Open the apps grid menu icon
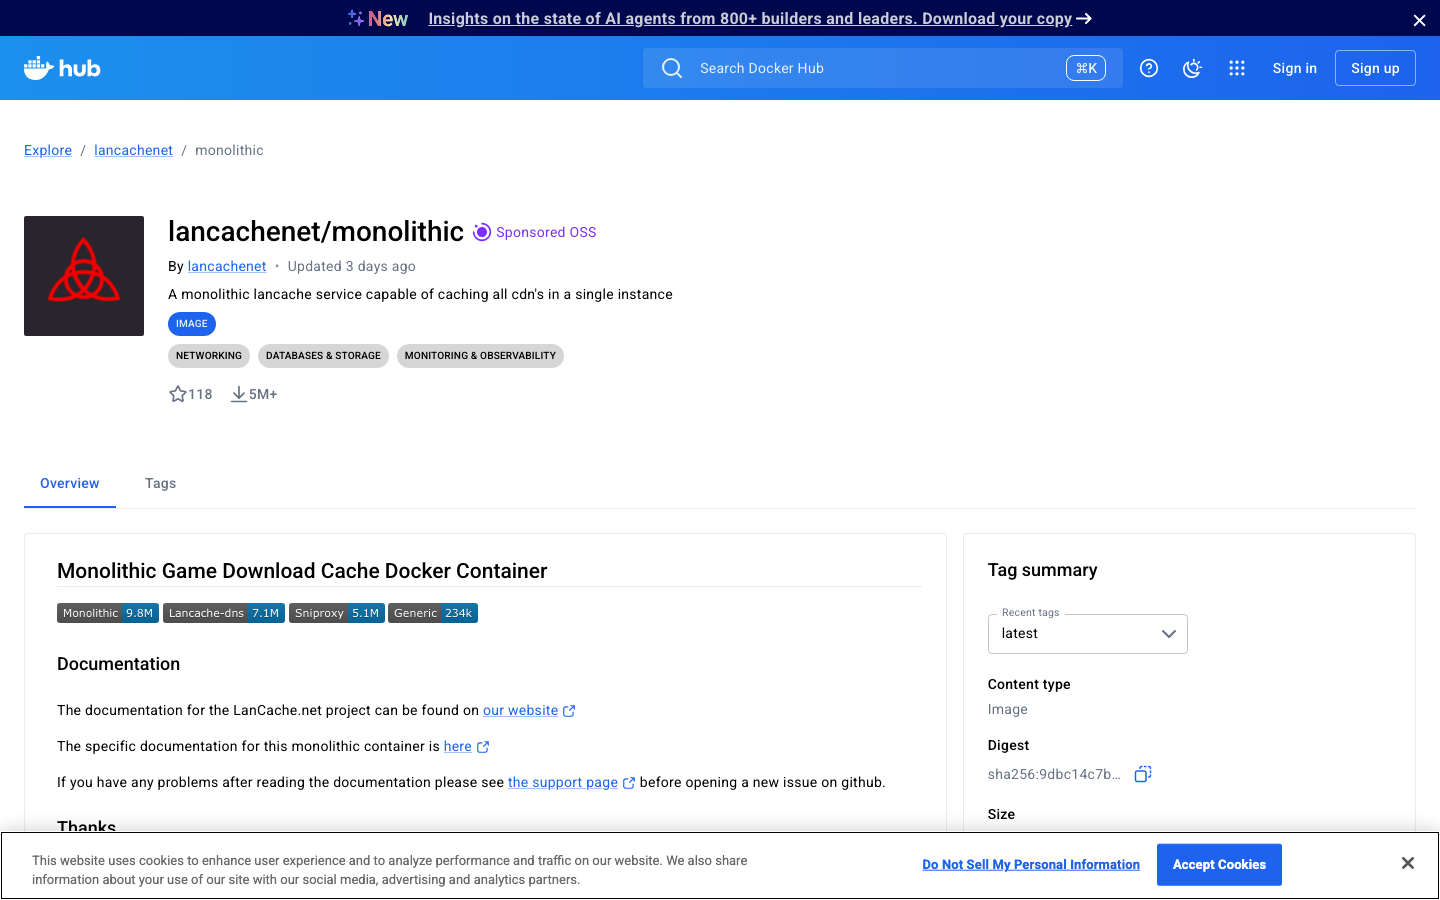 pos(1237,68)
